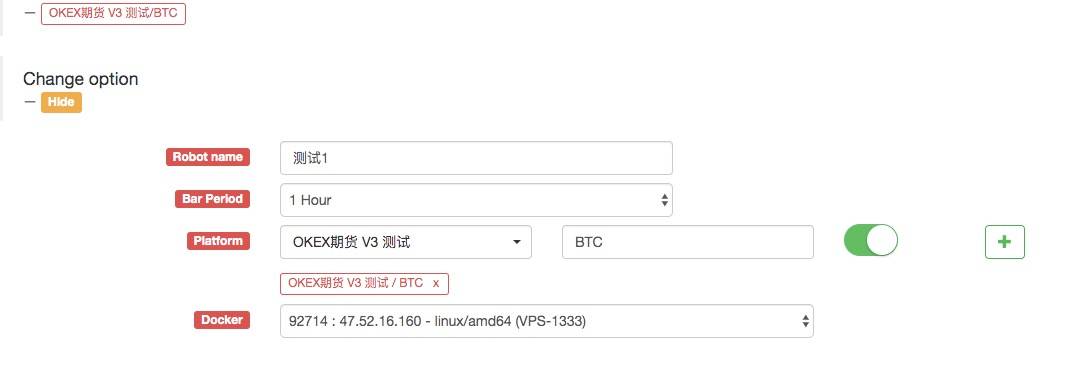1077x375 pixels.
Task: Click the OKEX期货 V3 测试/BTC tag at top
Action: point(113,13)
